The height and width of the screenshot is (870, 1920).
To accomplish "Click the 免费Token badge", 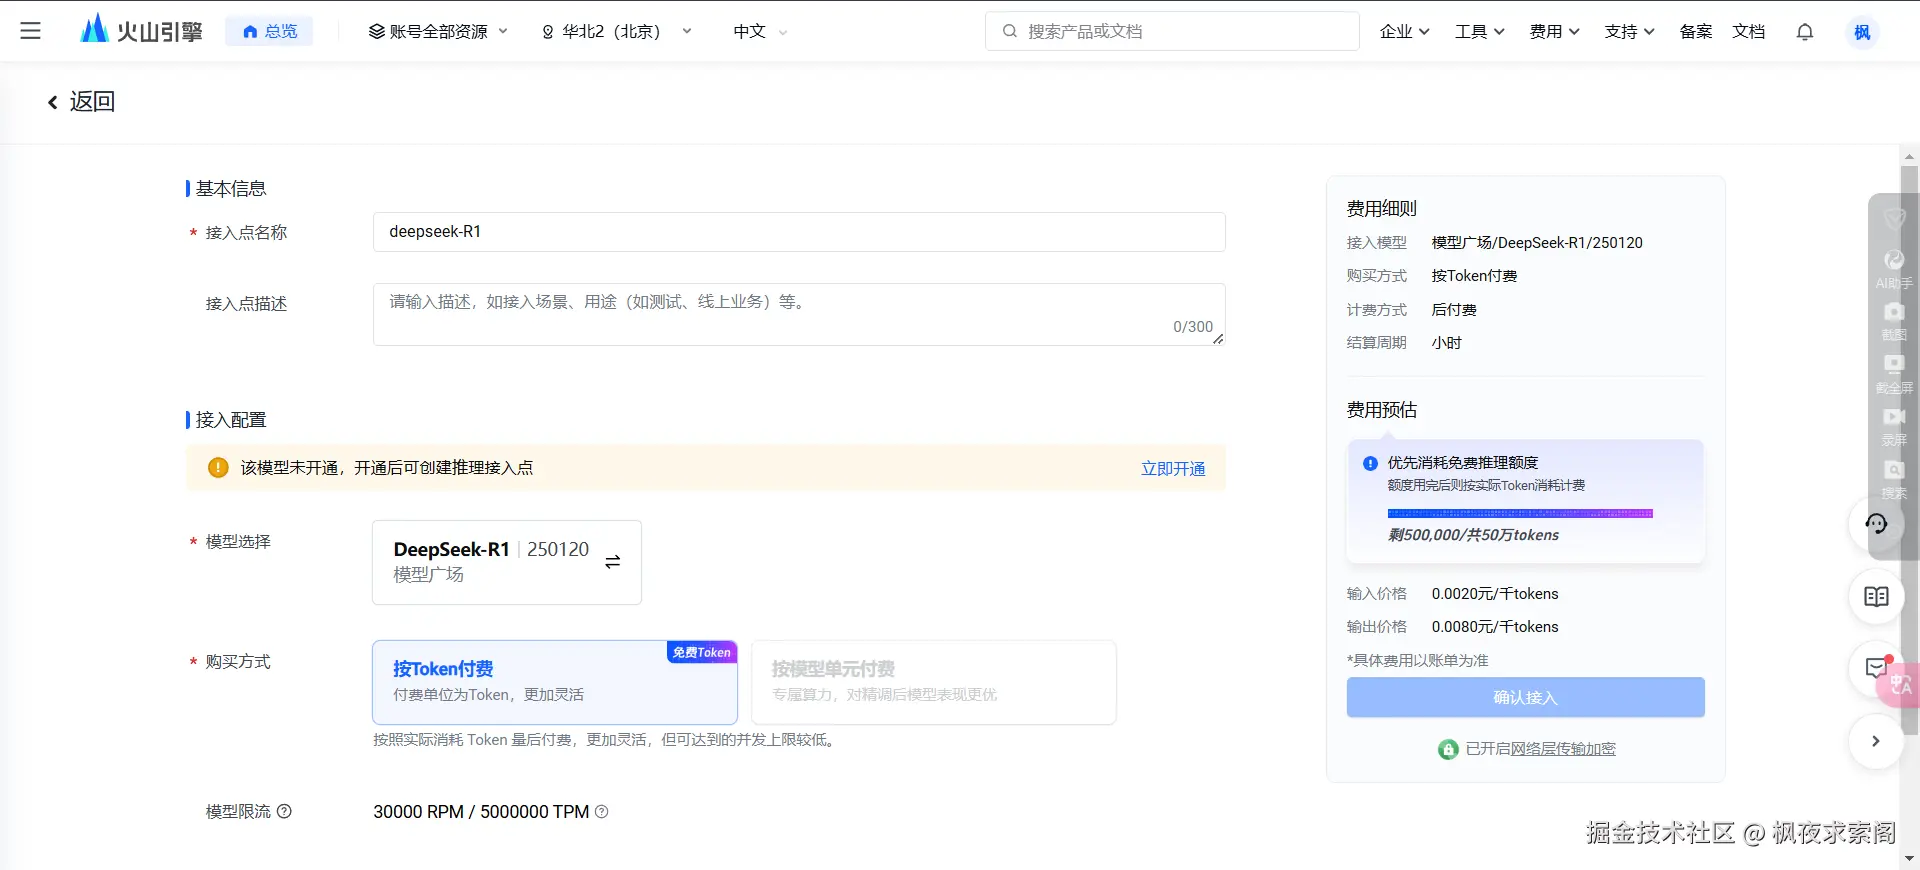I will pyautogui.click(x=702, y=652).
